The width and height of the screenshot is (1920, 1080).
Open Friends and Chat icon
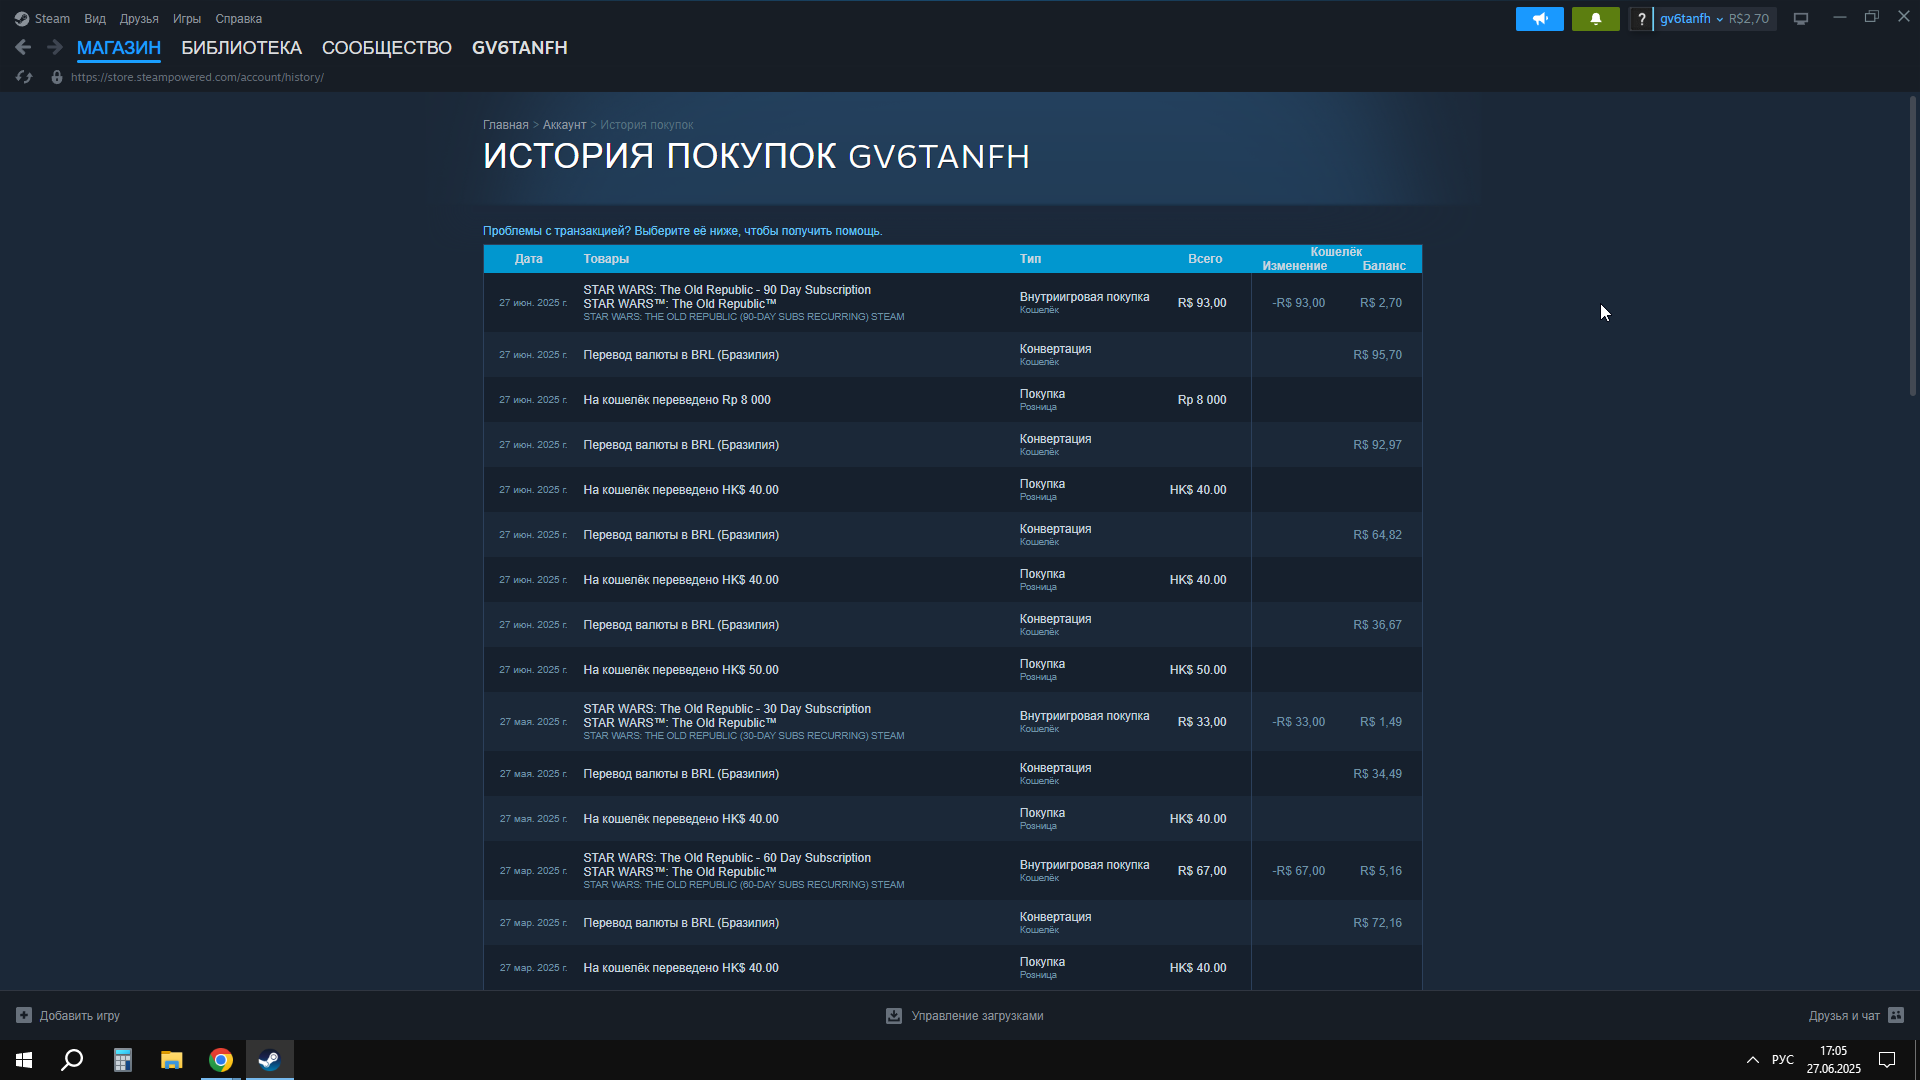(1896, 1015)
